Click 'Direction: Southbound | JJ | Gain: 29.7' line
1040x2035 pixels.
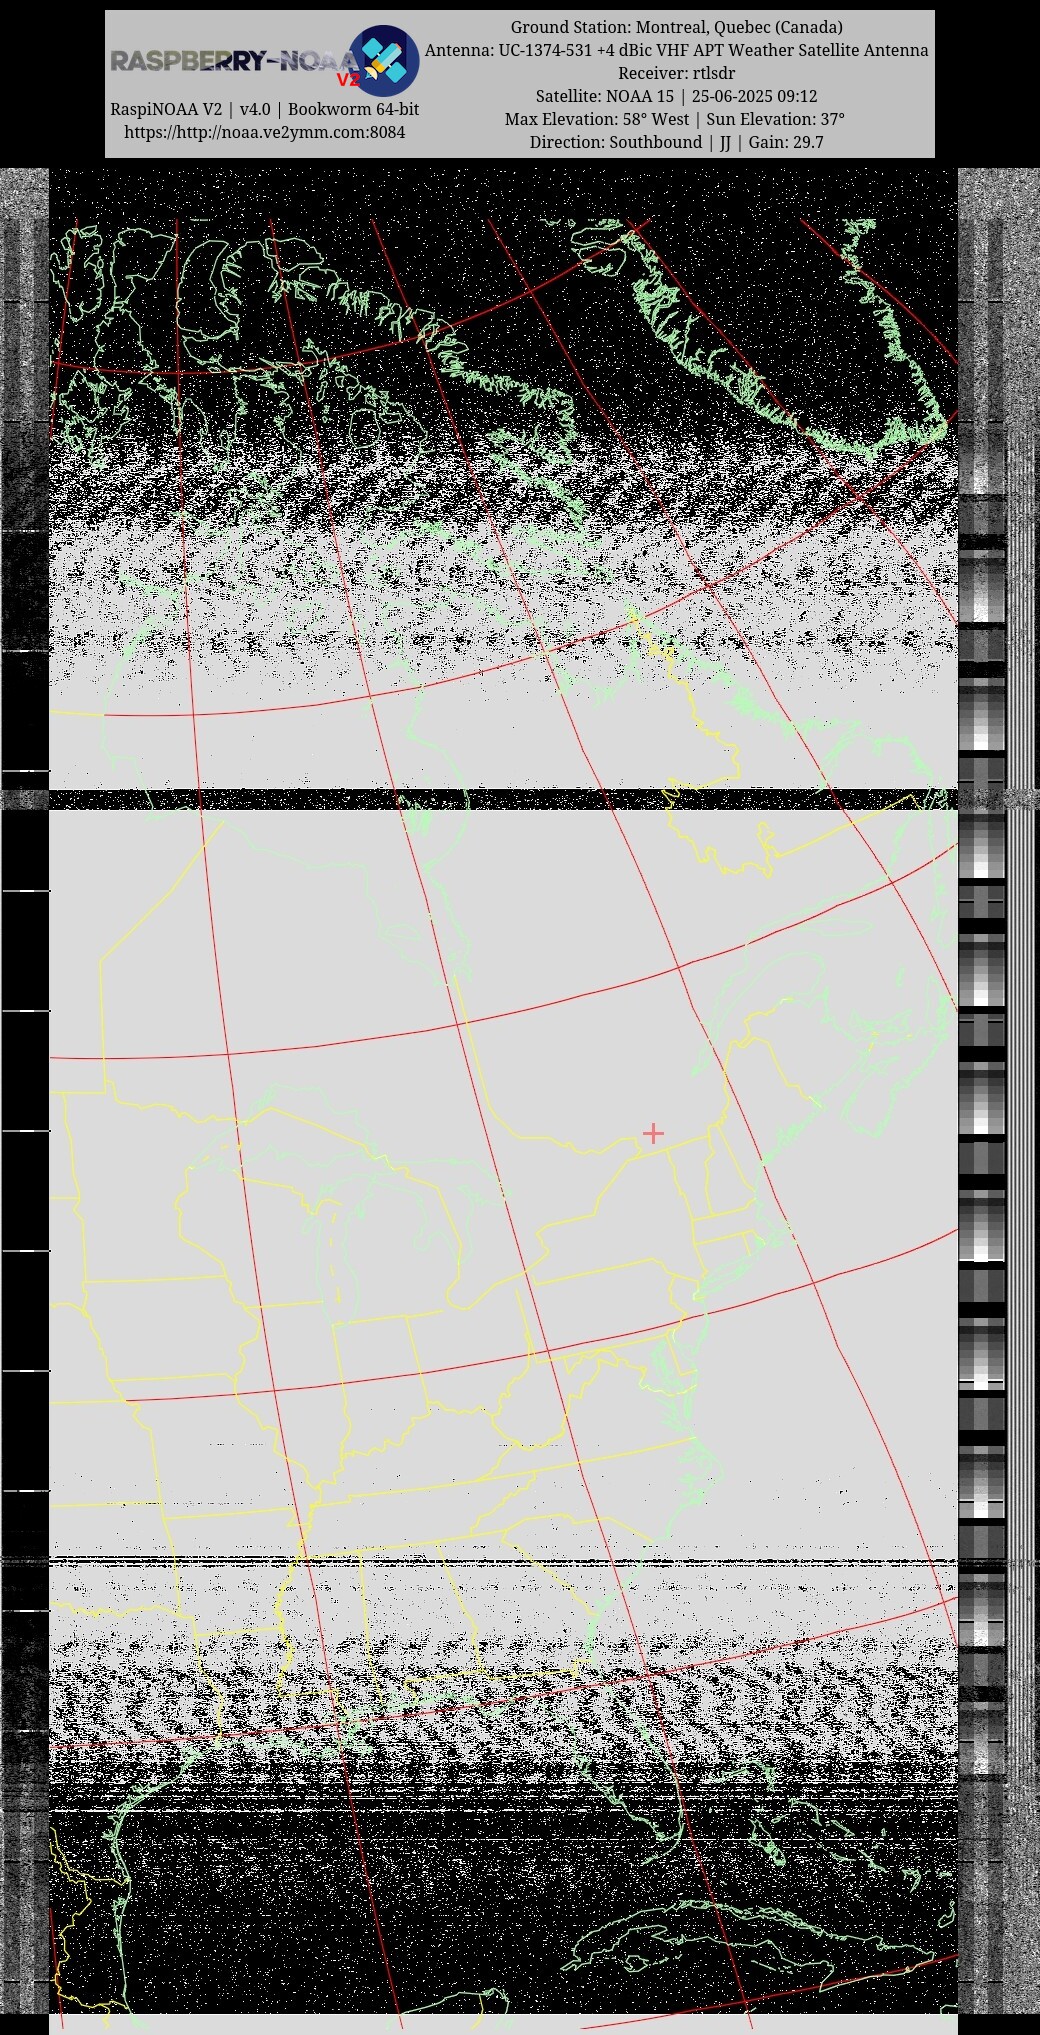[x=677, y=142]
